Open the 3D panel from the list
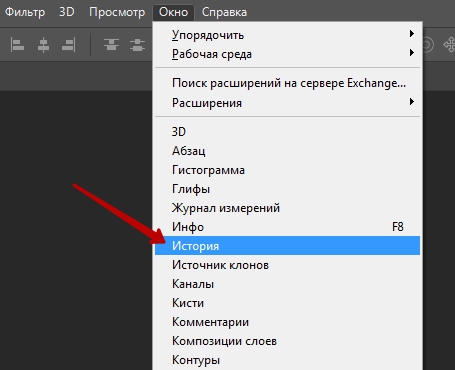 [287, 132]
